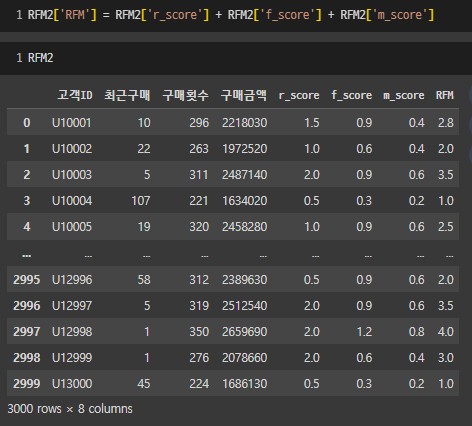472x426 pixels.
Task: Click RFM value 2.5 in U10005 row
Action: [x=446, y=227]
